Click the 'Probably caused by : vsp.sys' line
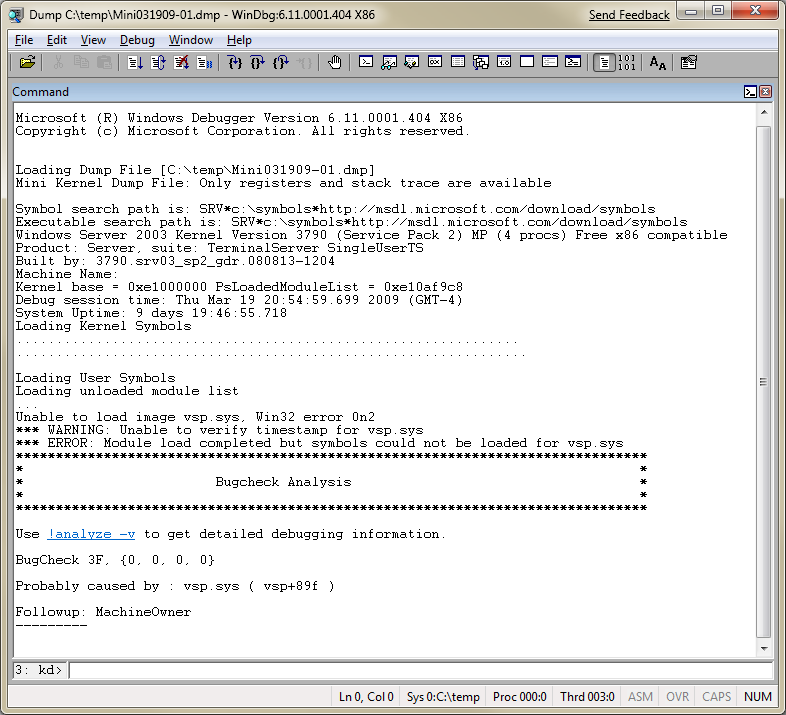The height and width of the screenshot is (715, 786). [x=175, y=586]
